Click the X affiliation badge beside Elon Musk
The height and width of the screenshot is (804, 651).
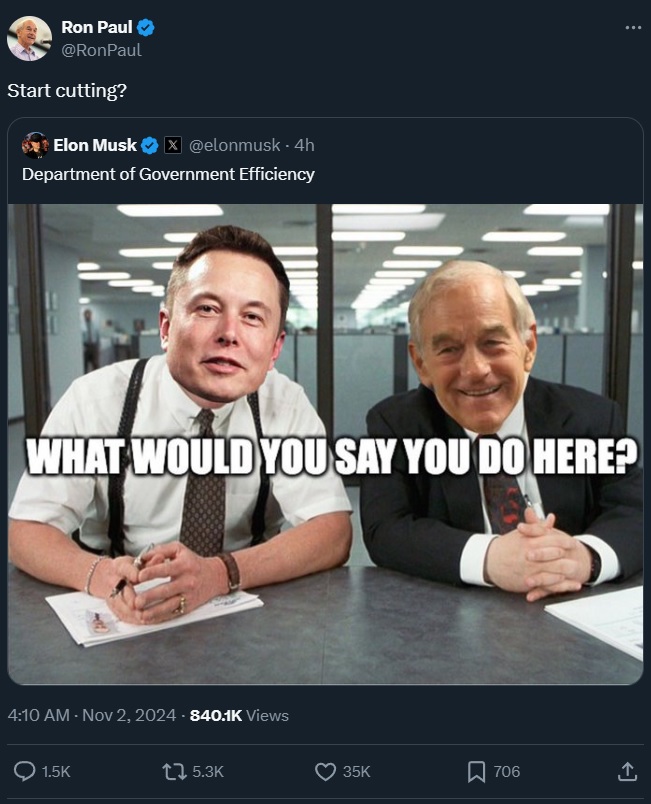tap(173, 146)
